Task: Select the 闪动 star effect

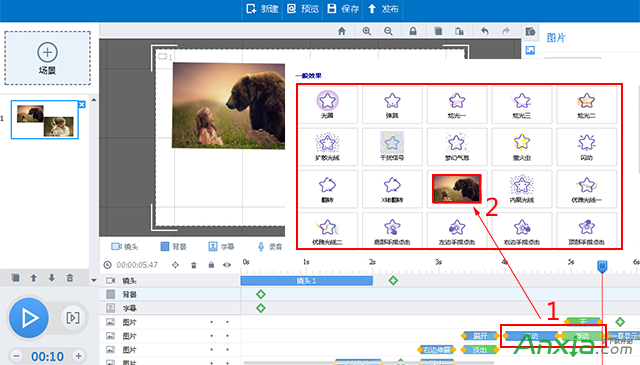Action: pyautogui.click(x=587, y=147)
